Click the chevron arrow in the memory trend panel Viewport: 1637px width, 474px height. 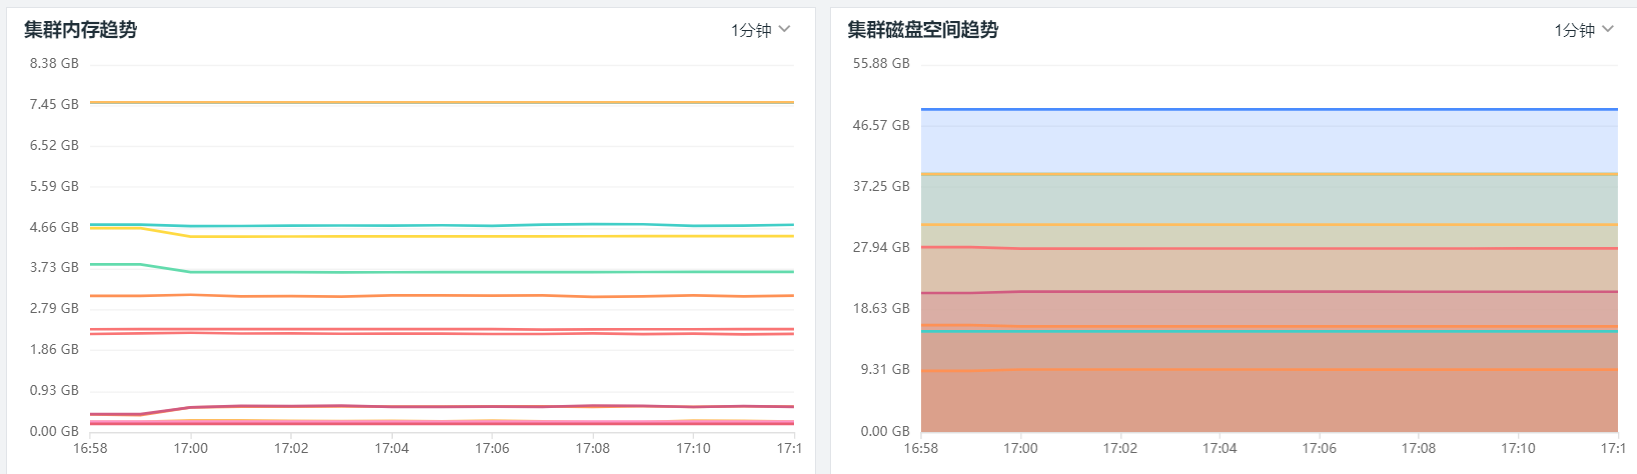pos(785,29)
